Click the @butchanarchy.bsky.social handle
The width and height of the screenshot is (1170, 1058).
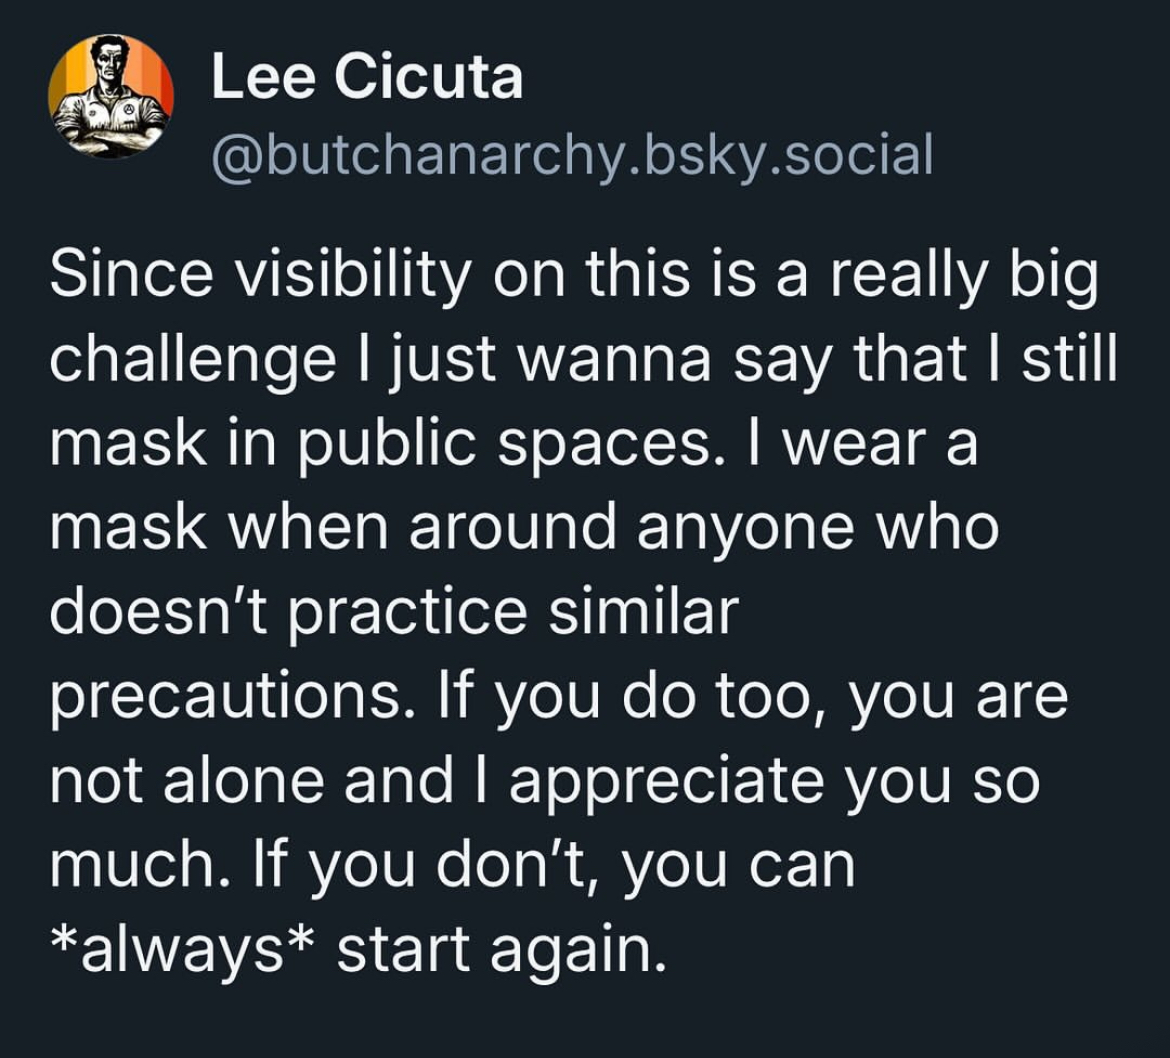click(571, 154)
